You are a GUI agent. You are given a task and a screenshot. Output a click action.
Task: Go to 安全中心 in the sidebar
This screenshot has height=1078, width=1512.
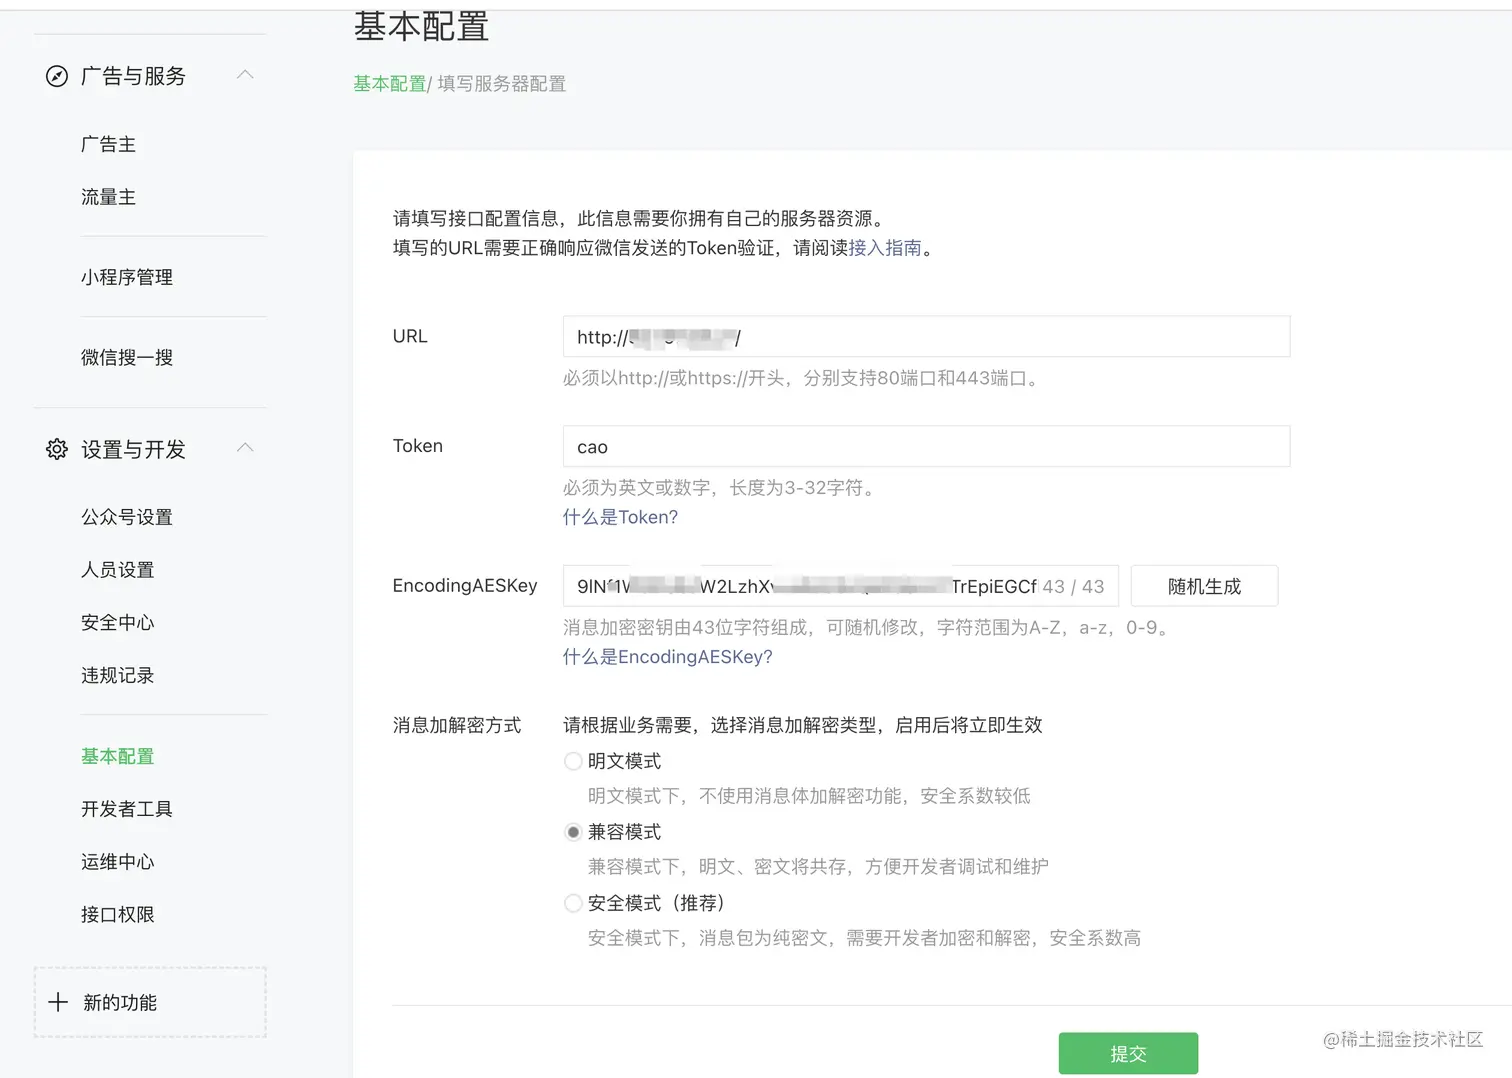point(118,623)
